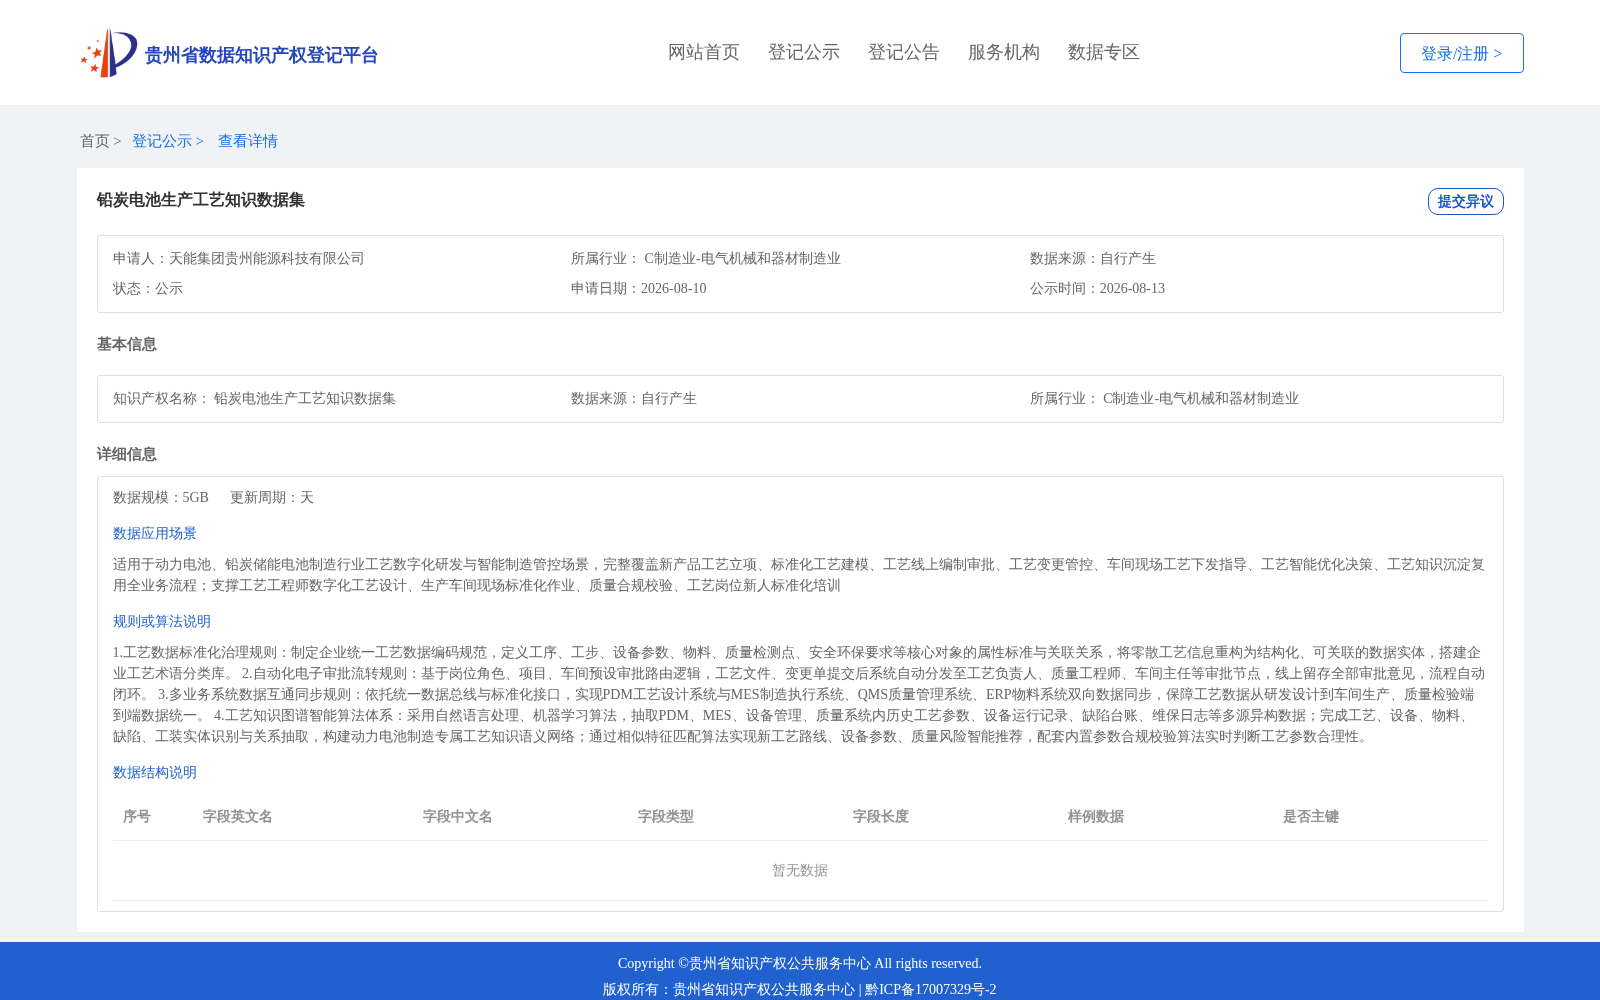Click 更新周期：天 text
Image resolution: width=1600 pixels, height=1000 pixels.
[272, 498]
